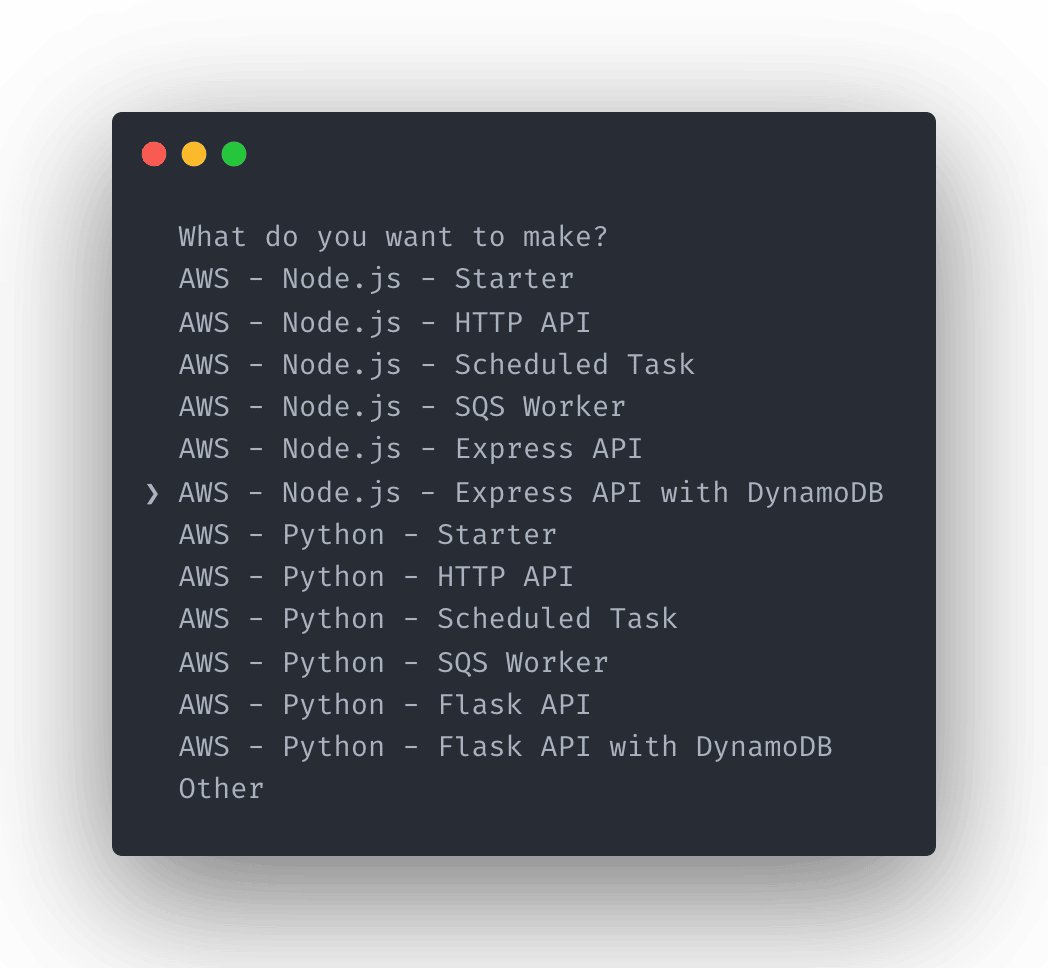This screenshot has height=968, width=1048.
Task: Click the red close window dot
Action: point(154,154)
